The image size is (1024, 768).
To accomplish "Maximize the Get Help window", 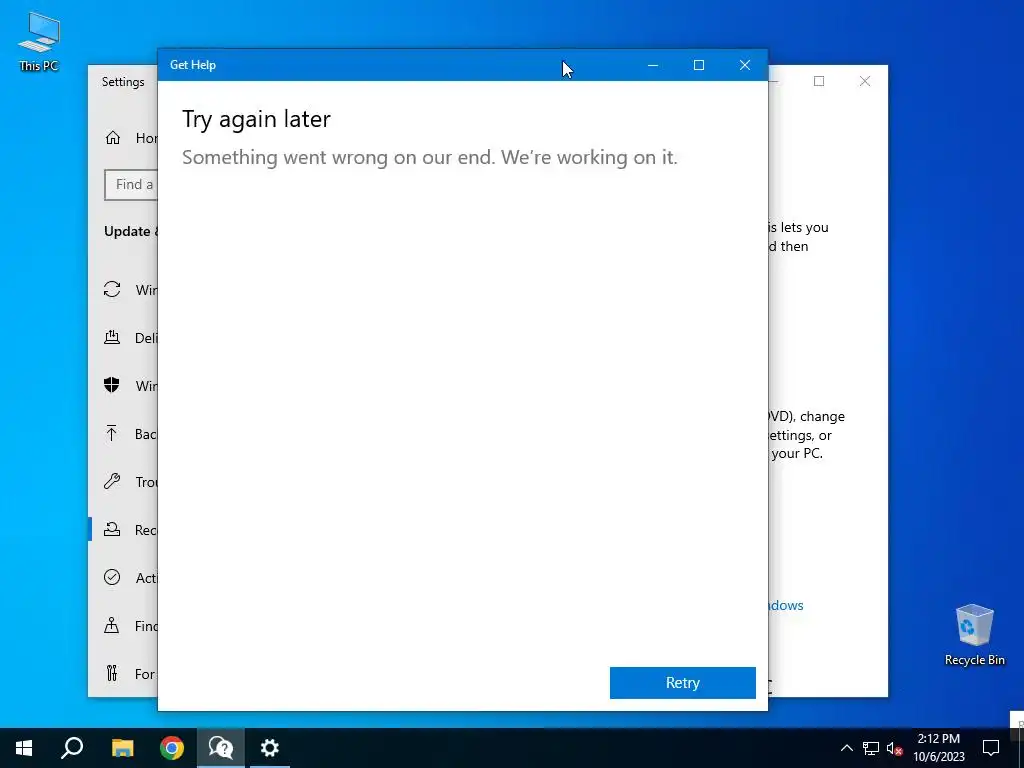I will 699,65.
